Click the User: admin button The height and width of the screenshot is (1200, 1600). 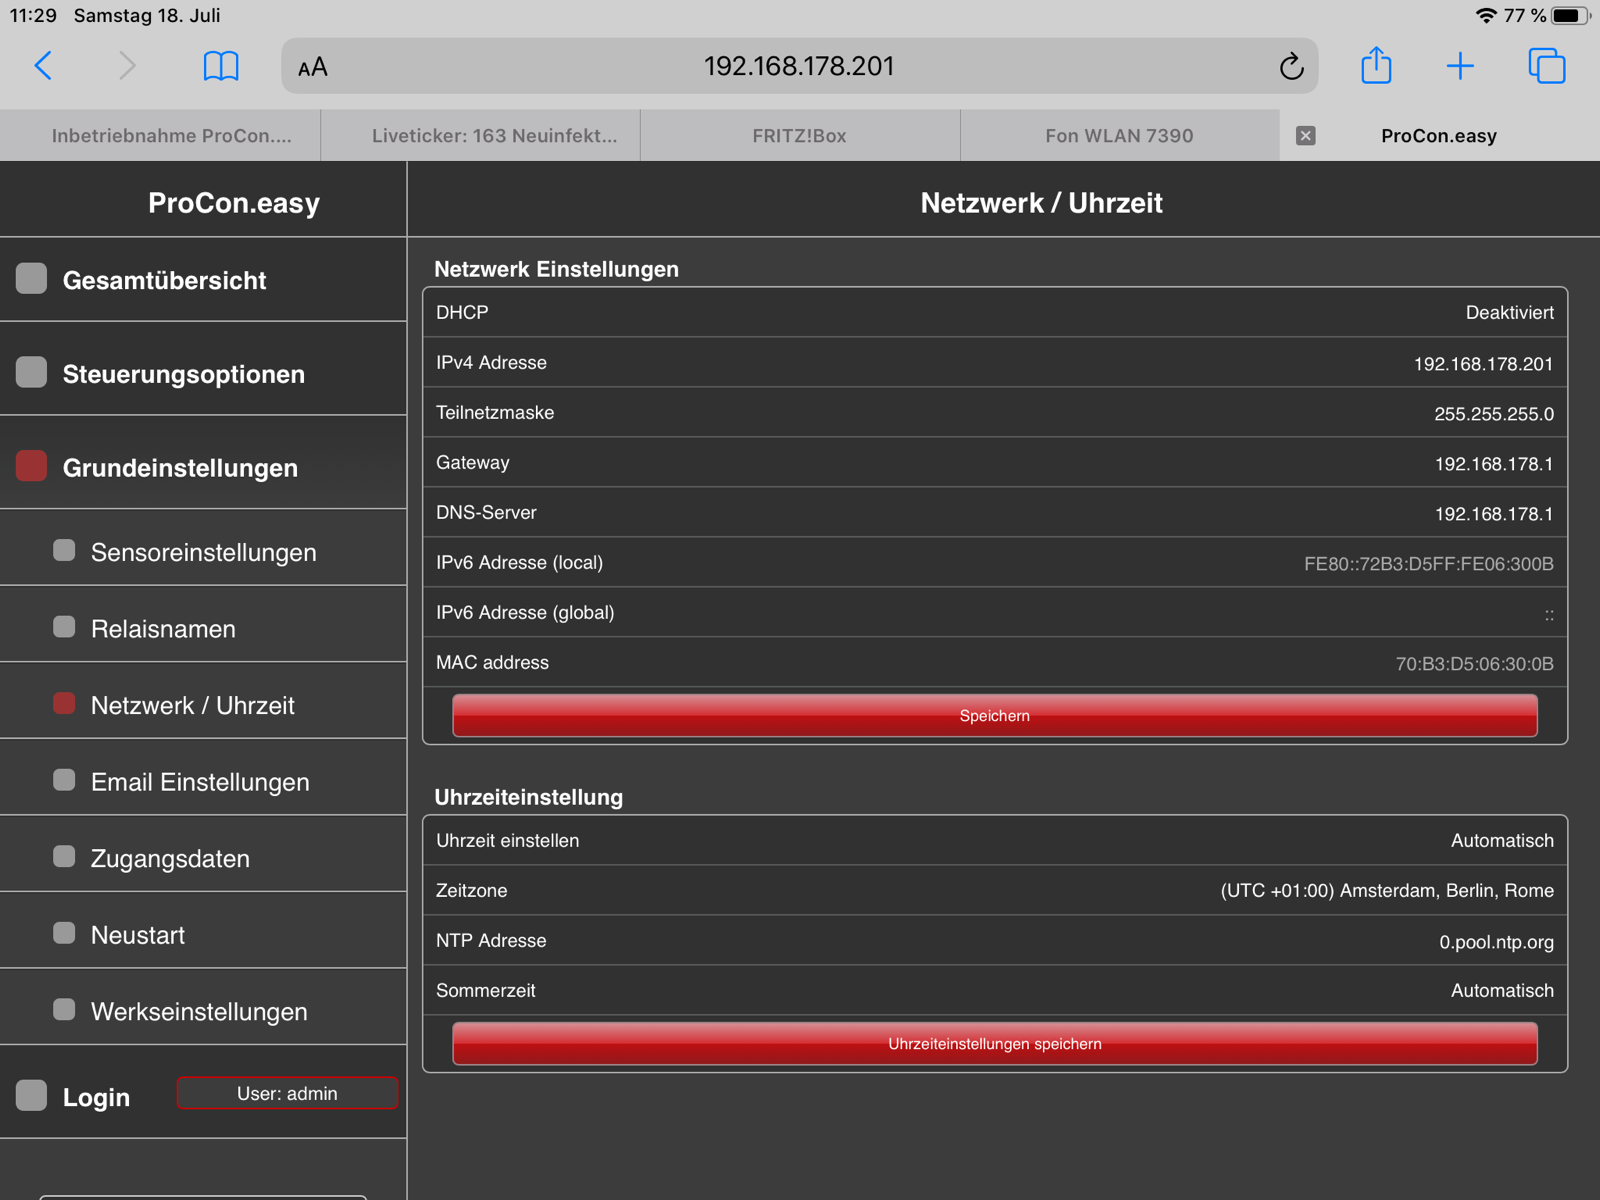pos(287,1093)
